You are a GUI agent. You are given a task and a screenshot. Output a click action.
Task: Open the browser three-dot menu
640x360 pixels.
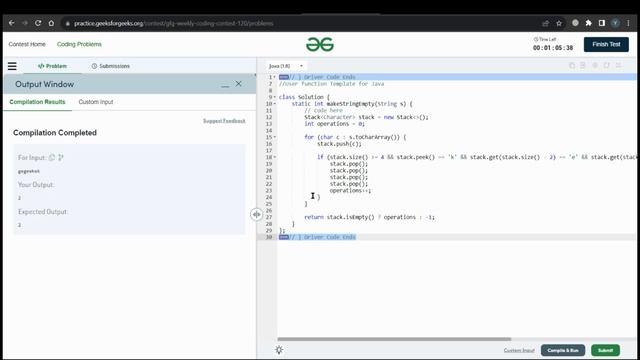pos(628,23)
